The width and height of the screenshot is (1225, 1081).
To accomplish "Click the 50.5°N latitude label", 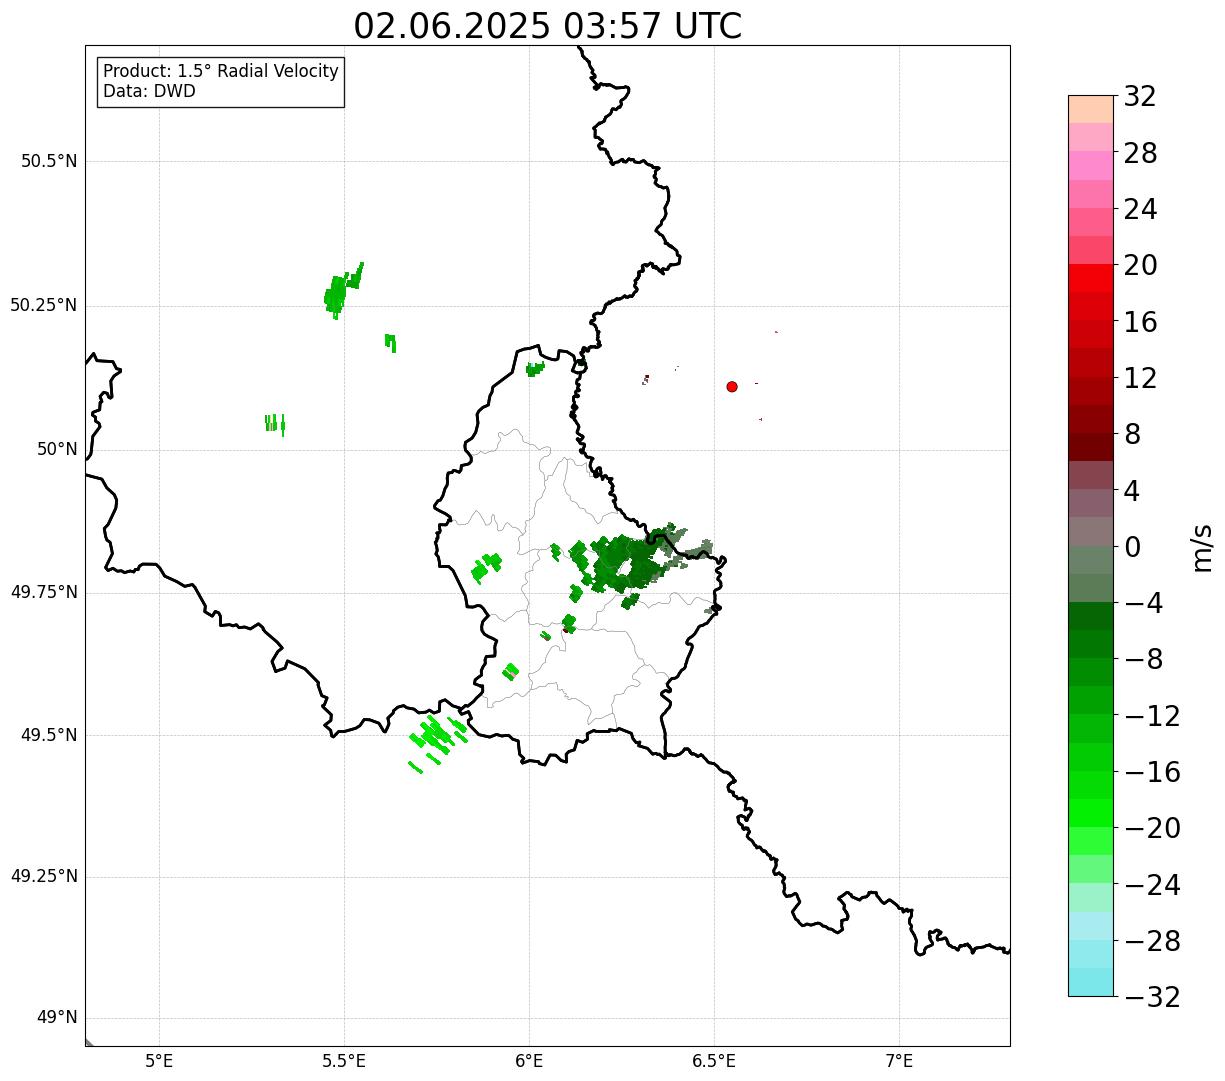I will tap(49, 162).
